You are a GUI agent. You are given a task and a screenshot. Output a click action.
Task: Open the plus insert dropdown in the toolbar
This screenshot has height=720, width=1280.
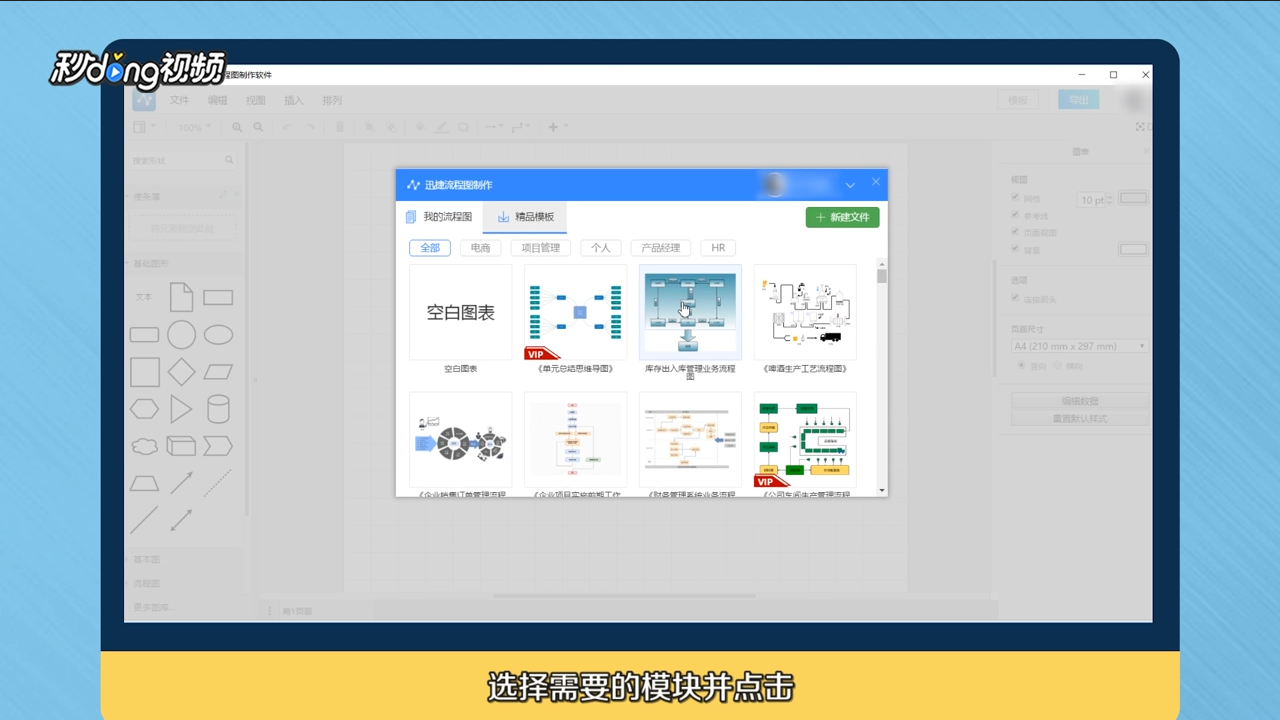point(557,127)
